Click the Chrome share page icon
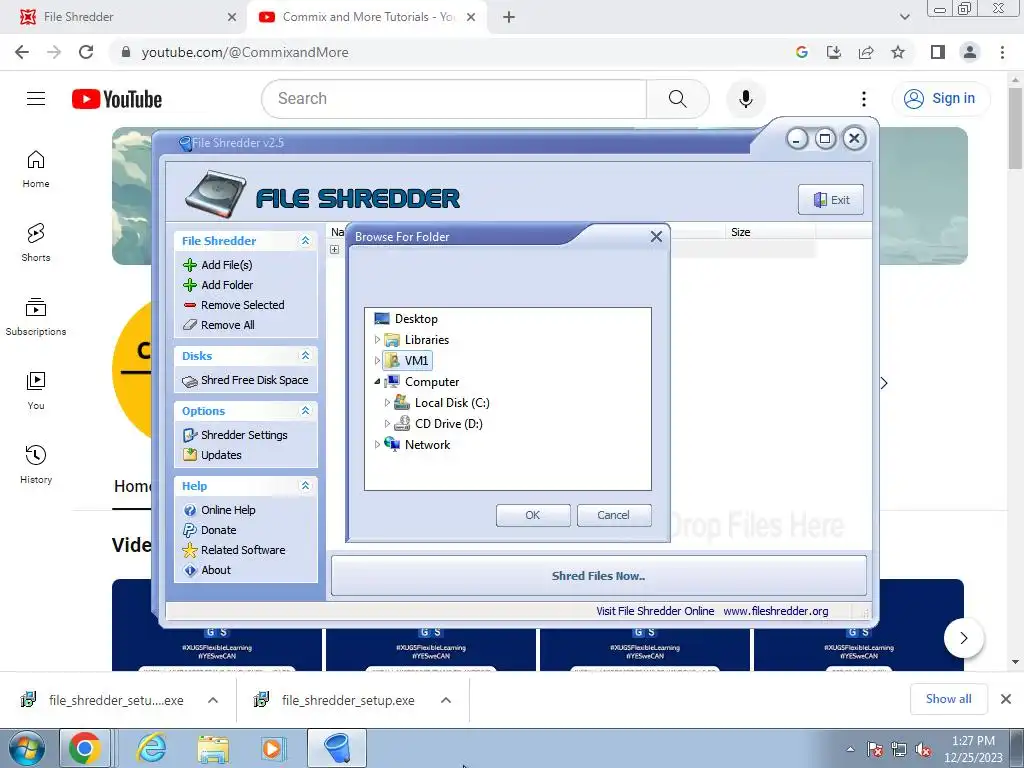 [866, 52]
